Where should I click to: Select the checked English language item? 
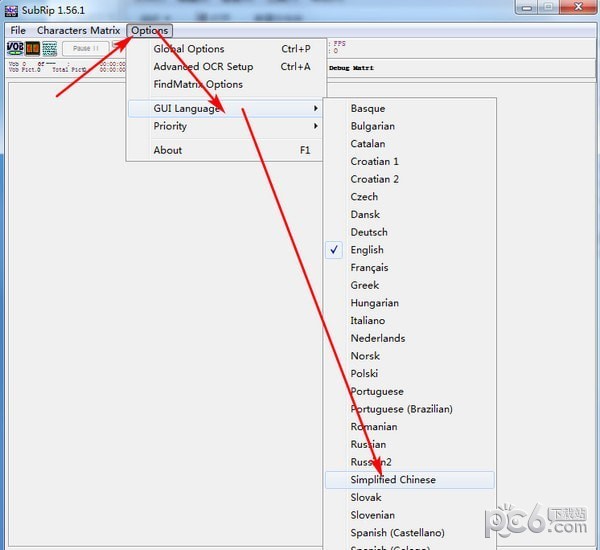click(409, 250)
